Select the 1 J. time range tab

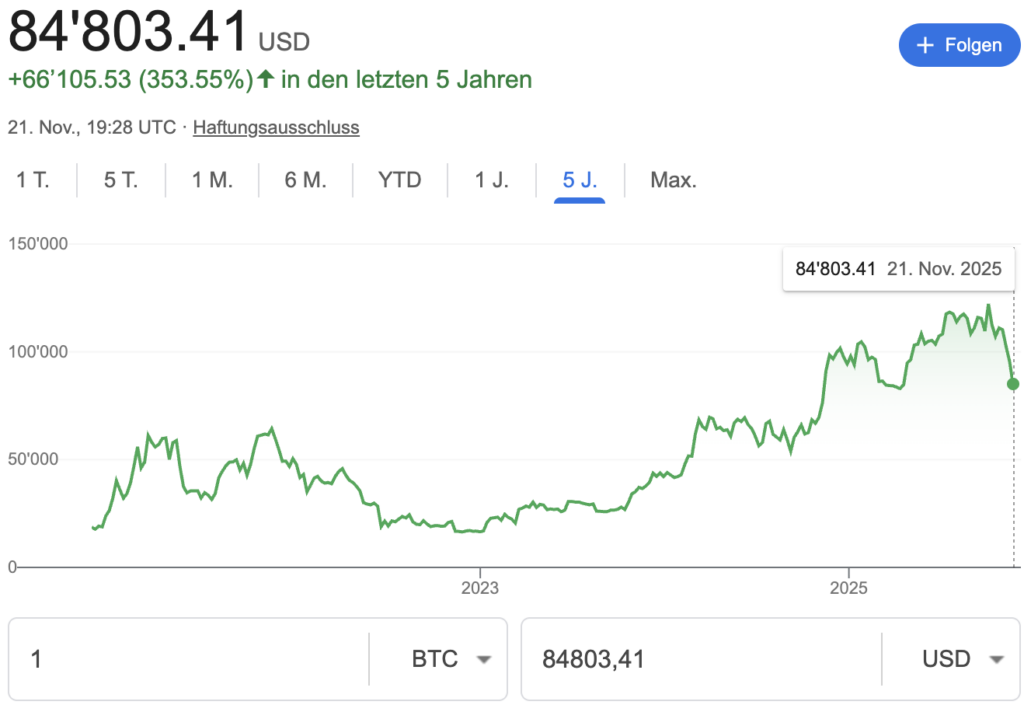tap(491, 181)
